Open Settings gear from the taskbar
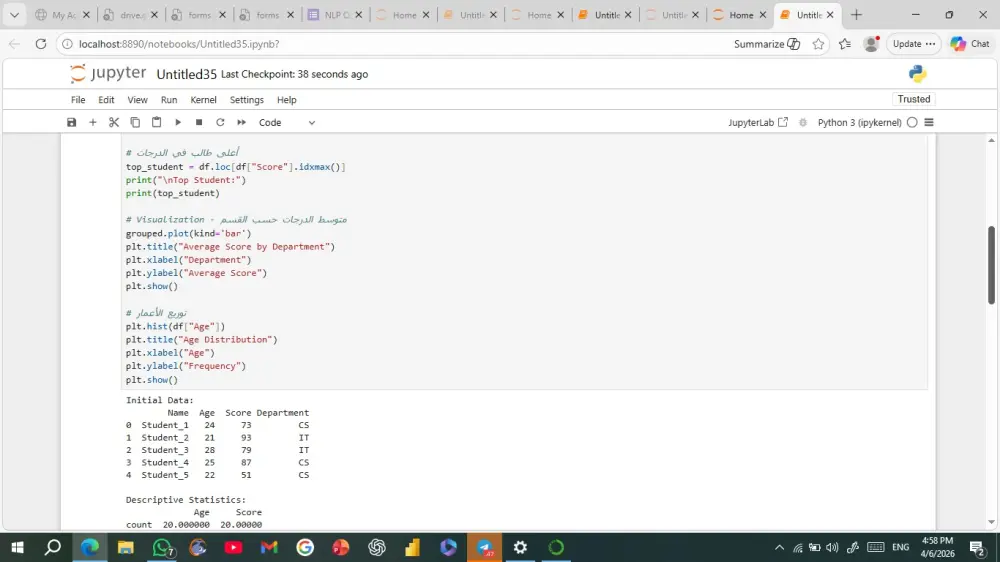This screenshot has height=562, width=1000. coord(520,547)
